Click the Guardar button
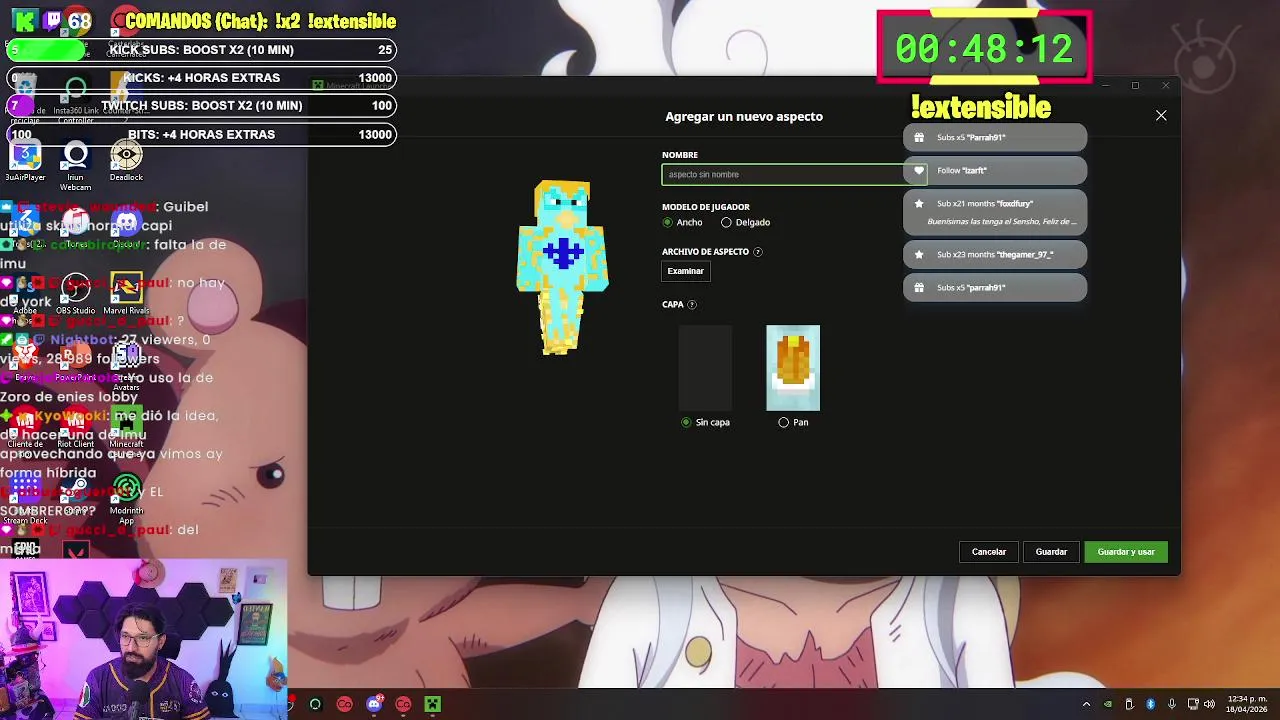1280x720 pixels. pos(1051,552)
